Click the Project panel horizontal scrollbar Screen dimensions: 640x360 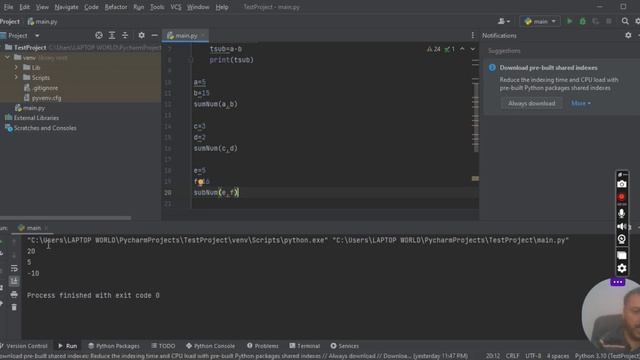[65, 218]
